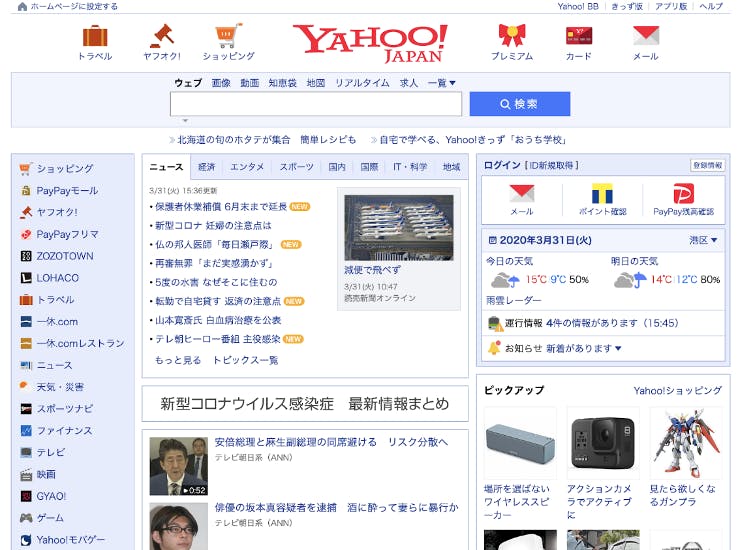Open the トラベル suitcase icon in header
The height and width of the screenshot is (550, 752).
click(95, 36)
